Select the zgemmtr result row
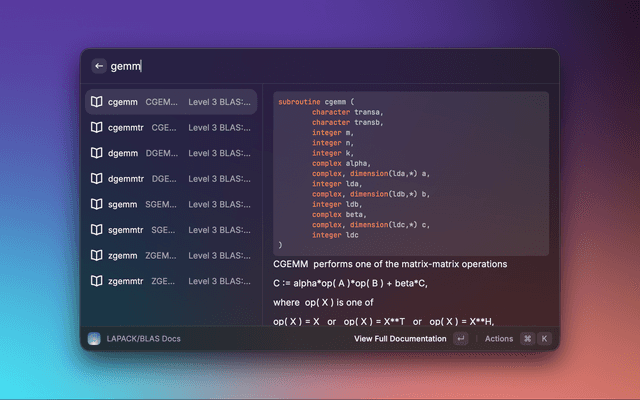The height and width of the screenshot is (400, 640). [x=170, y=282]
